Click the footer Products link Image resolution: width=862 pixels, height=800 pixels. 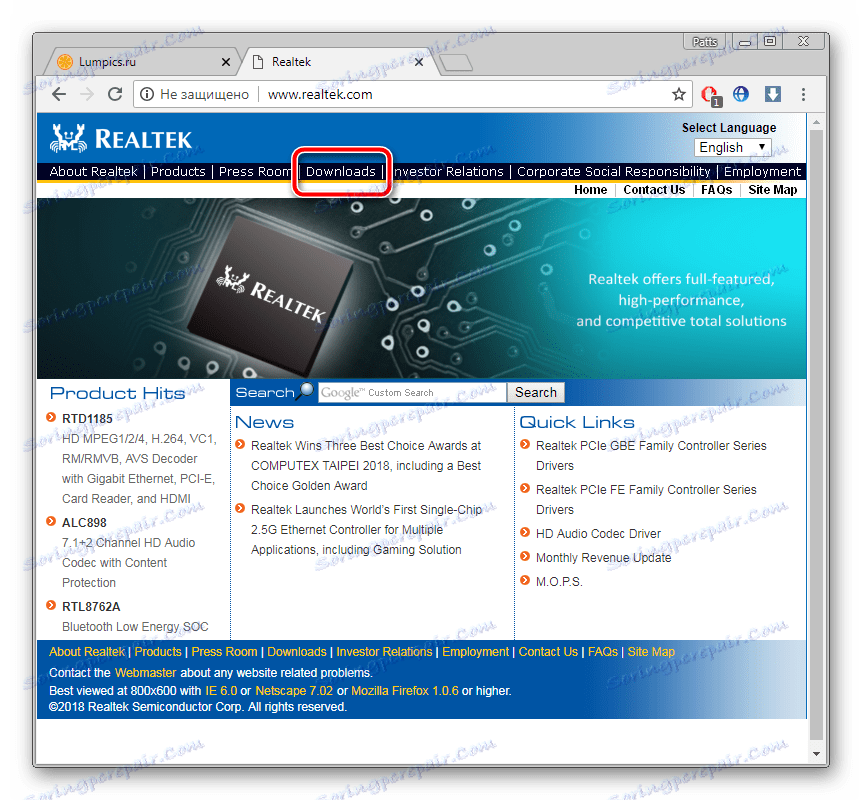point(158,652)
